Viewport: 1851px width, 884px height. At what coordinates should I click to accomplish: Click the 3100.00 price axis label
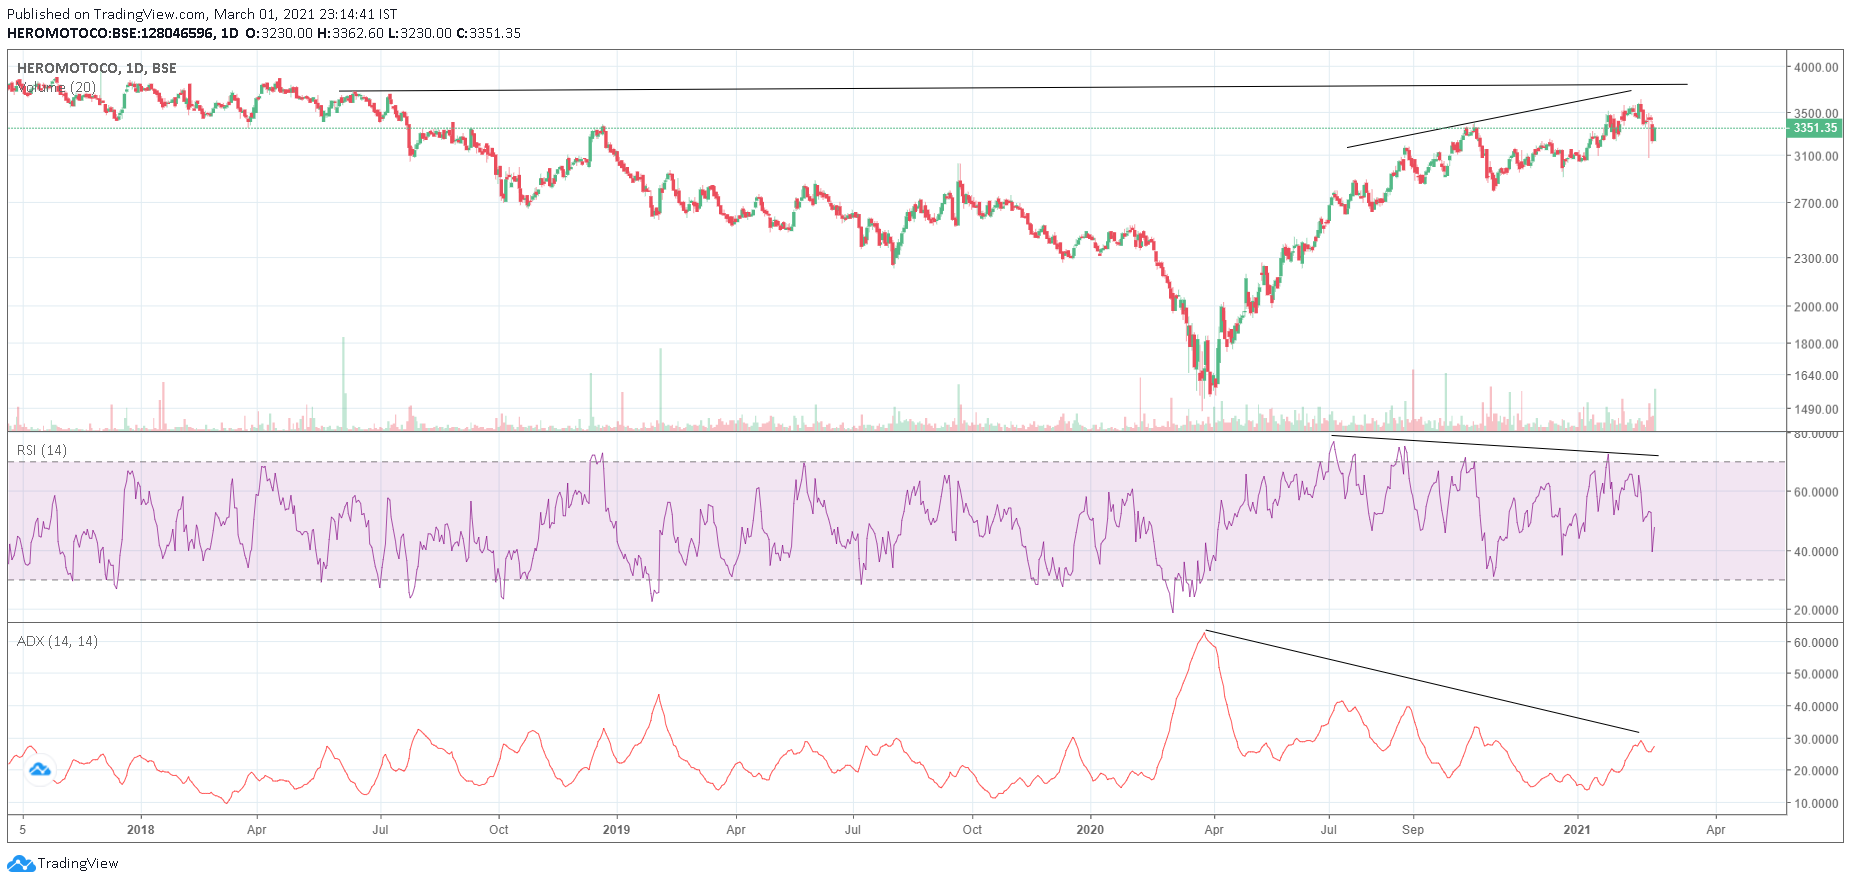coord(1816,156)
